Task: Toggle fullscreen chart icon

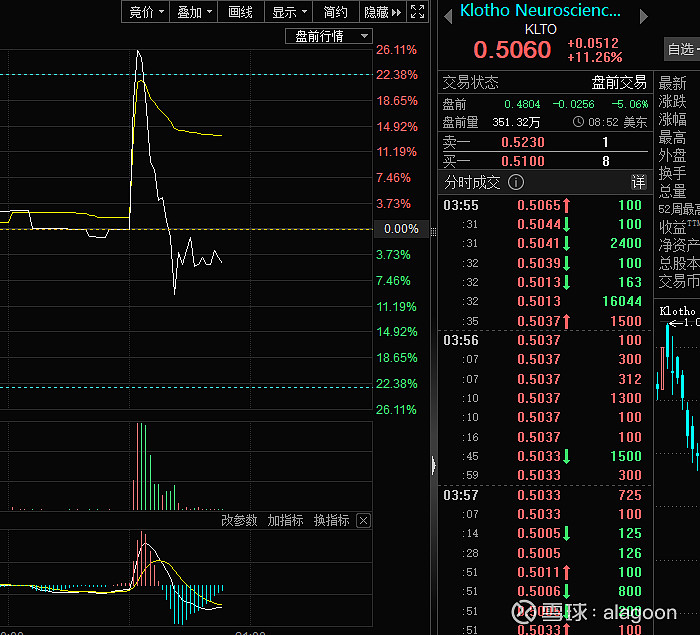Action: tap(417, 12)
